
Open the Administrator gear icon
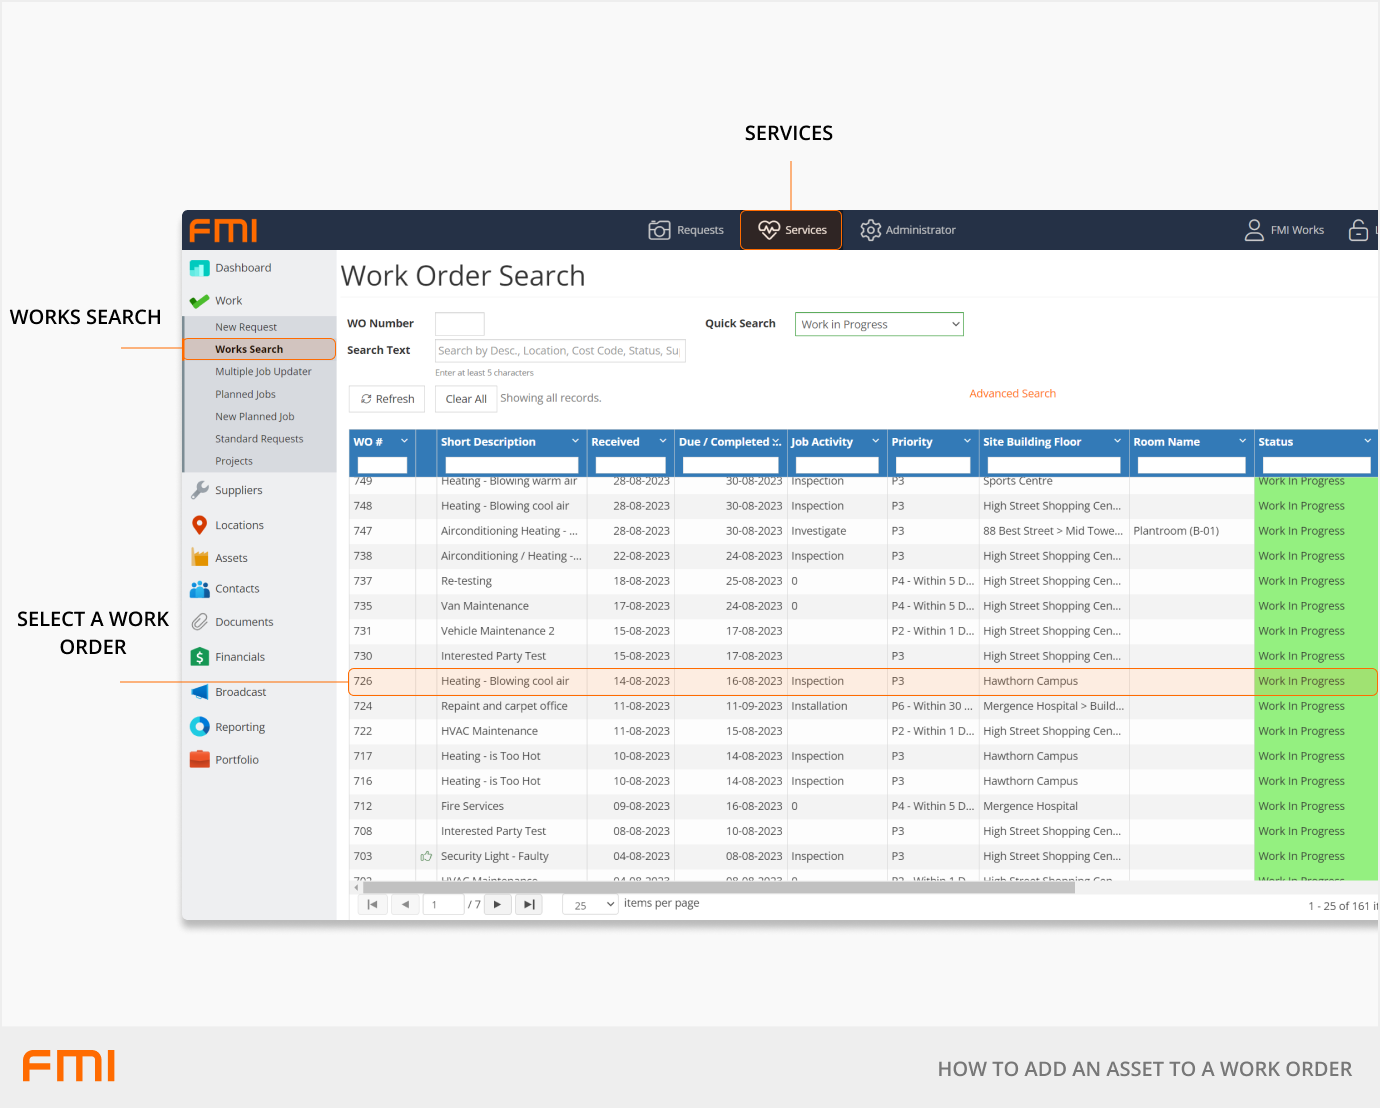pyautogui.click(x=870, y=230)
